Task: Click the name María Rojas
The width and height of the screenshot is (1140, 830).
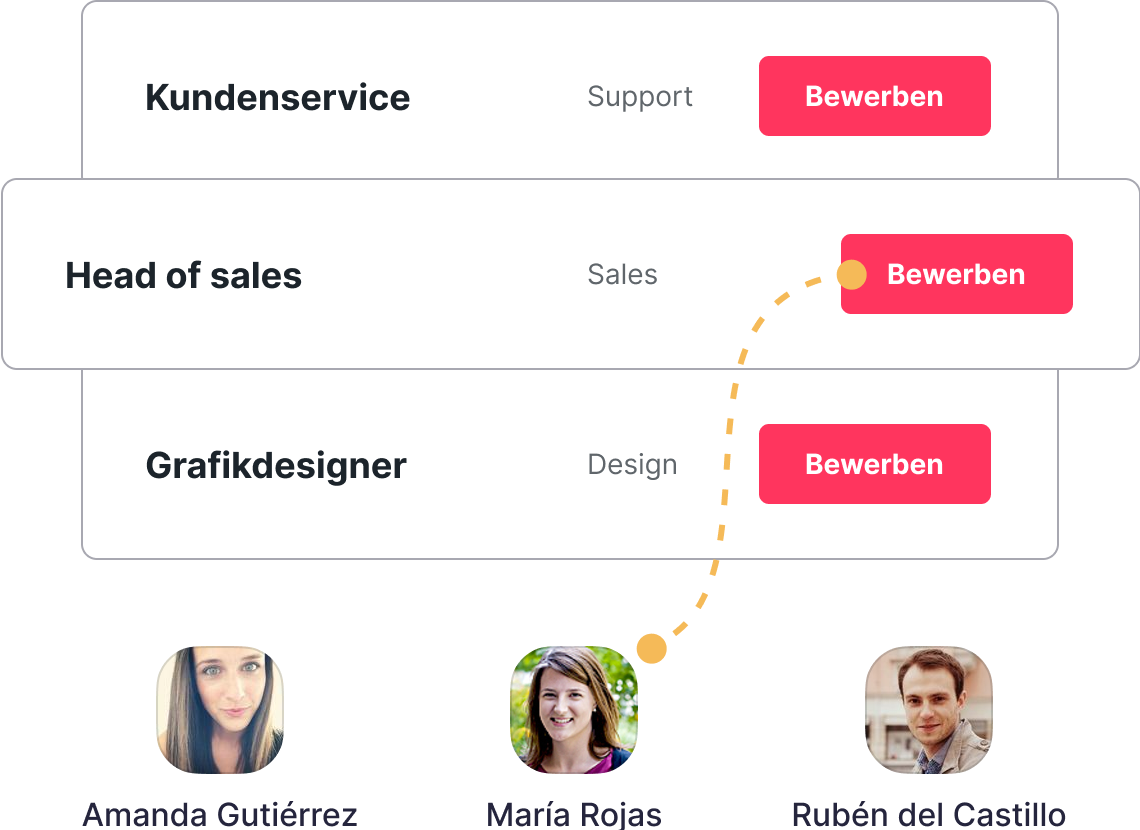Action: (x=574, y=813)
